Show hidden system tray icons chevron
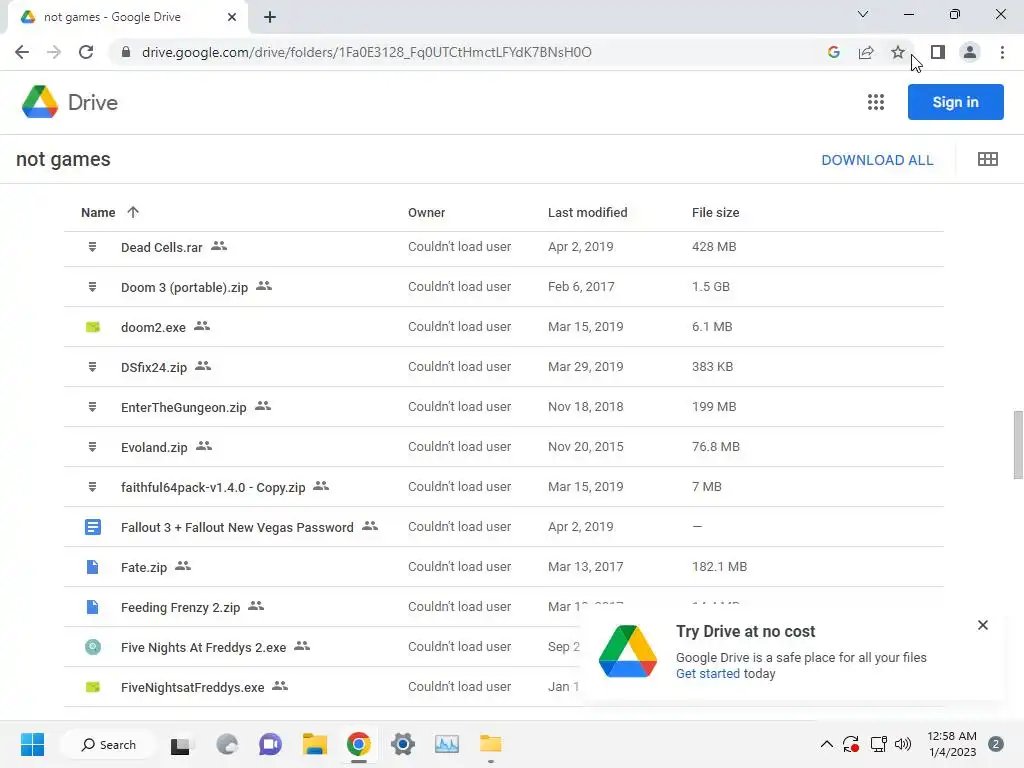Screen dimensions: 1024x768 click(x=826, y=744)
